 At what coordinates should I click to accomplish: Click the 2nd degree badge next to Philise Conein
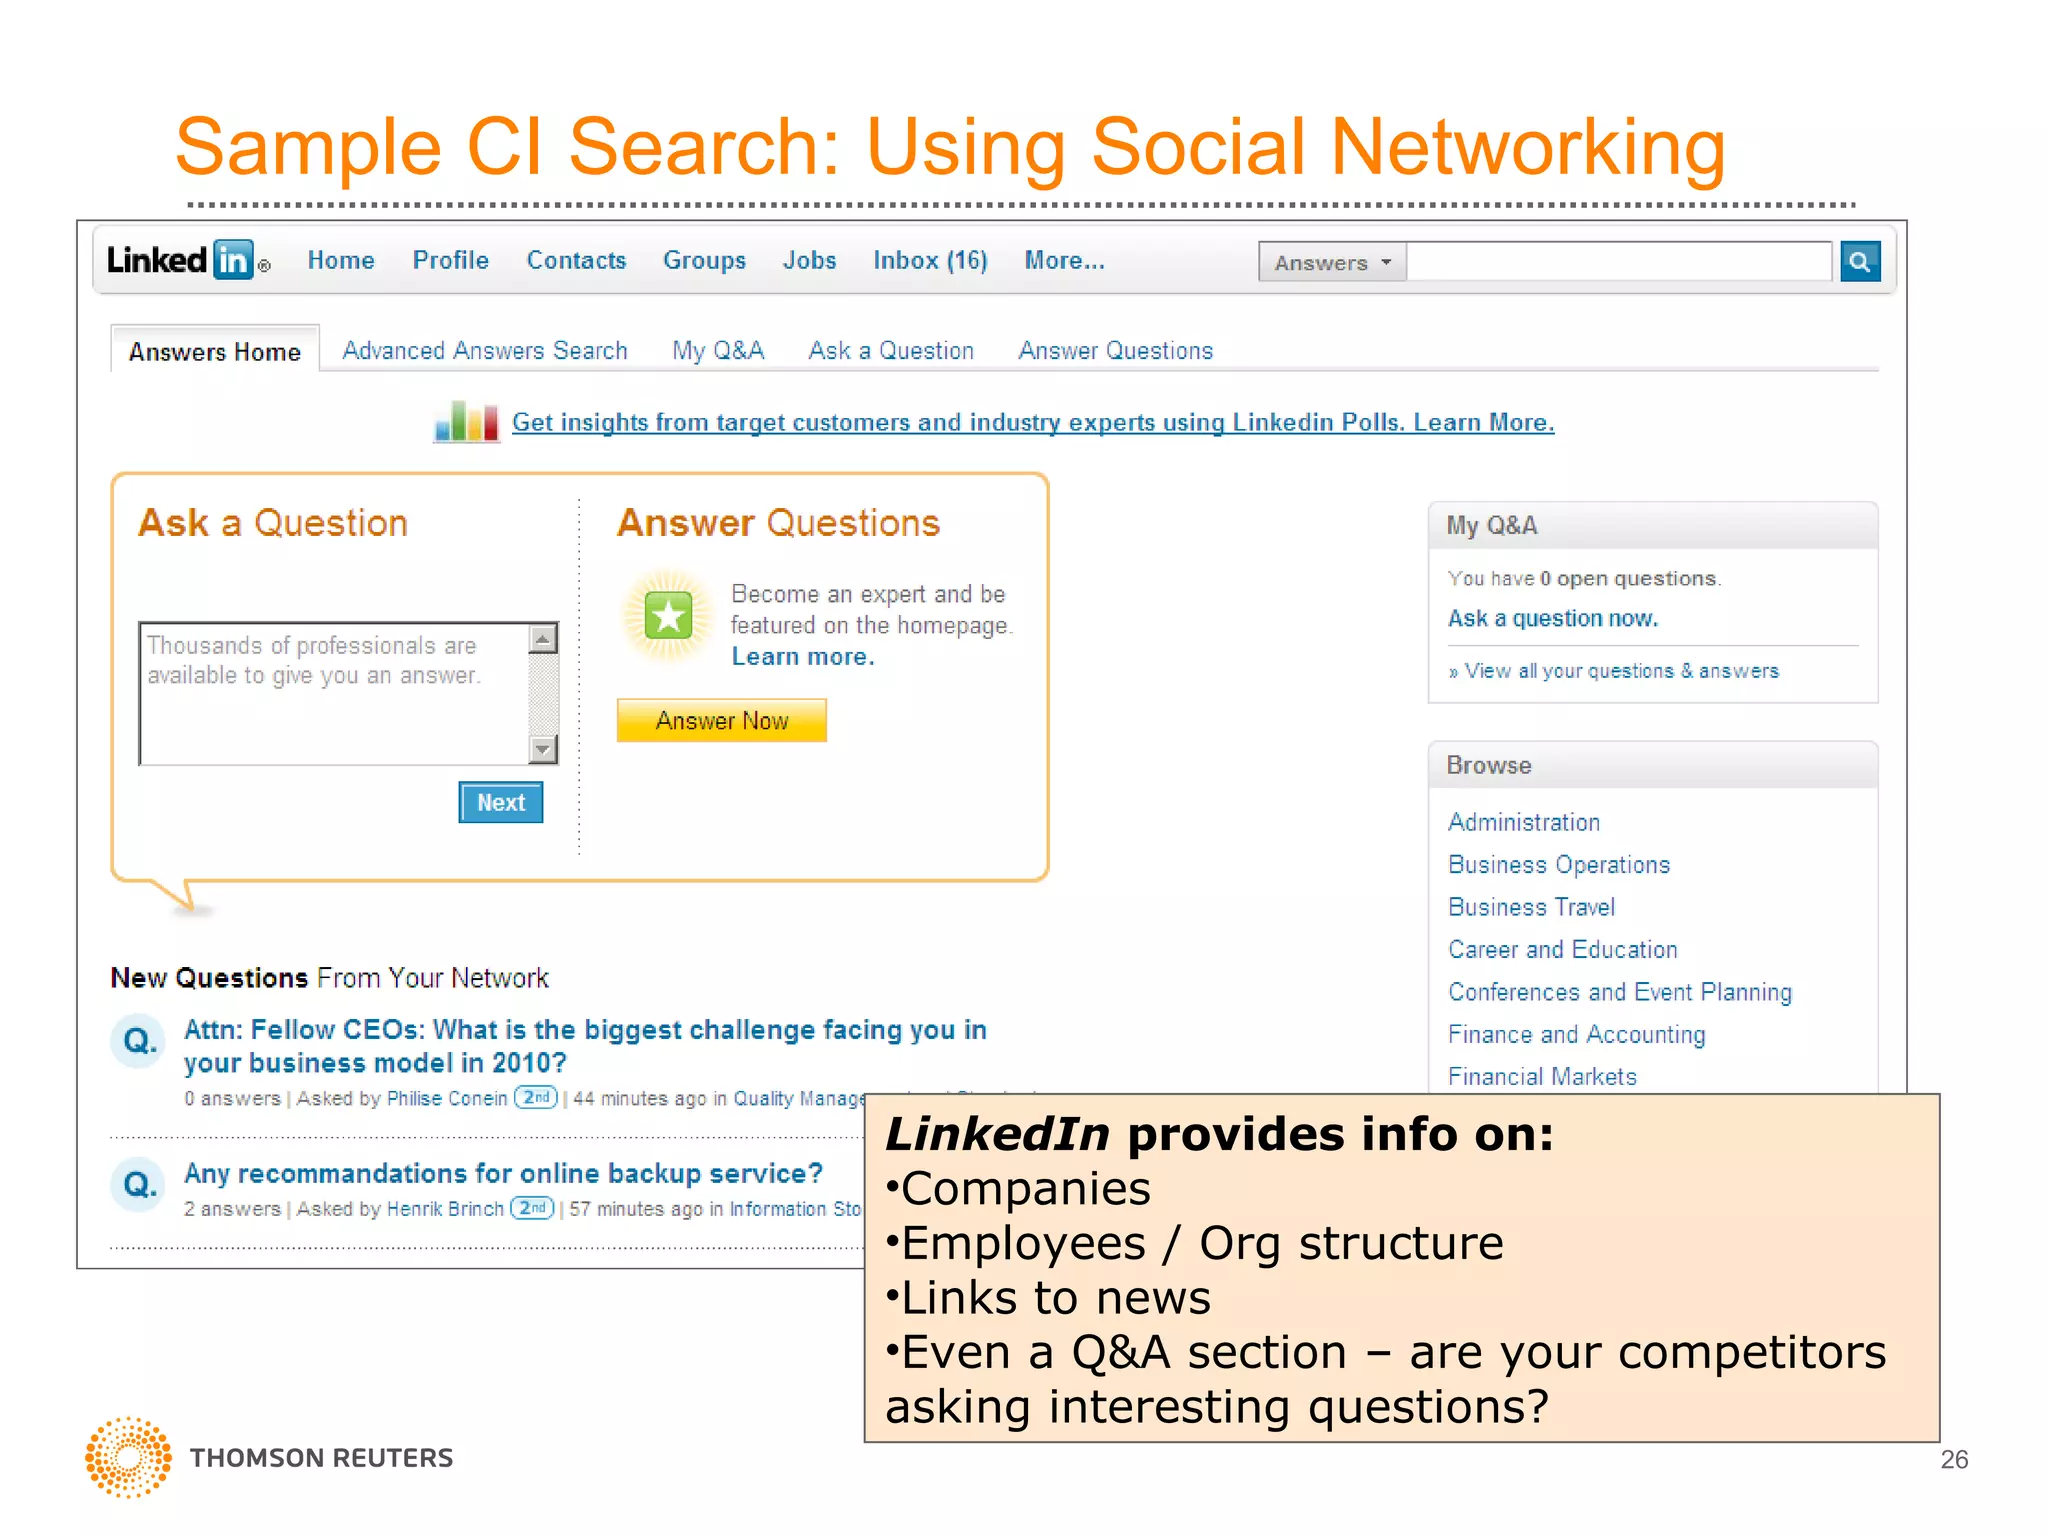click(x=535, y=1097)
